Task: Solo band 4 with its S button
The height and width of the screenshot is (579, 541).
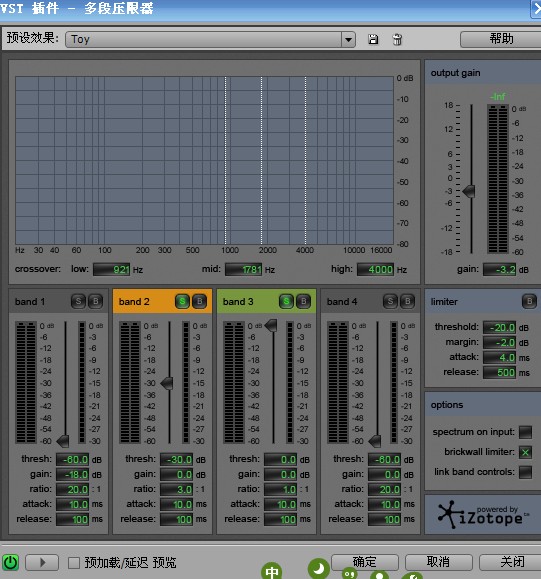Action: [390, 302]
